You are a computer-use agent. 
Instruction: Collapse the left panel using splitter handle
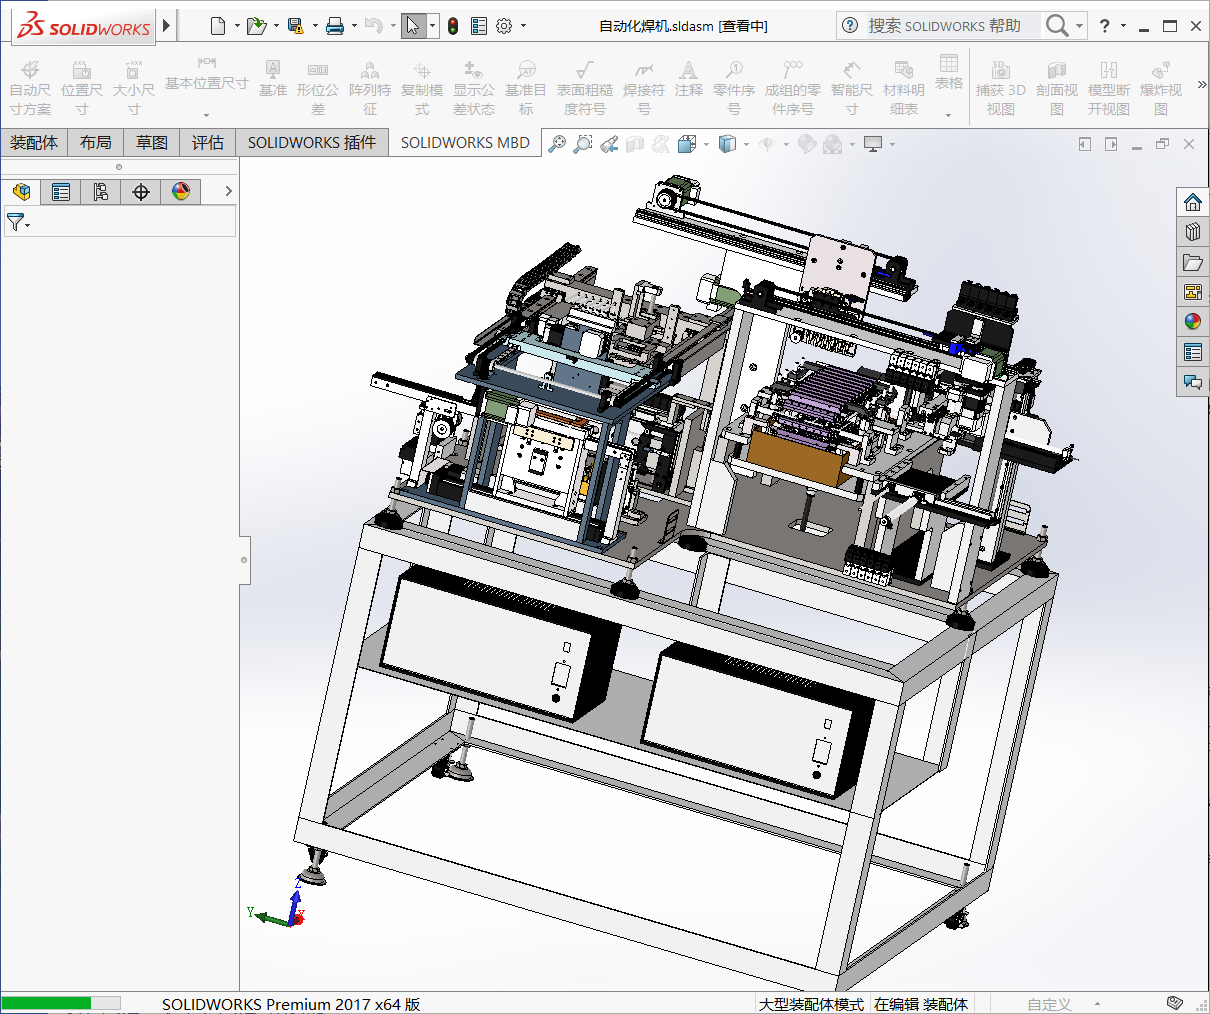click(244, 560)
